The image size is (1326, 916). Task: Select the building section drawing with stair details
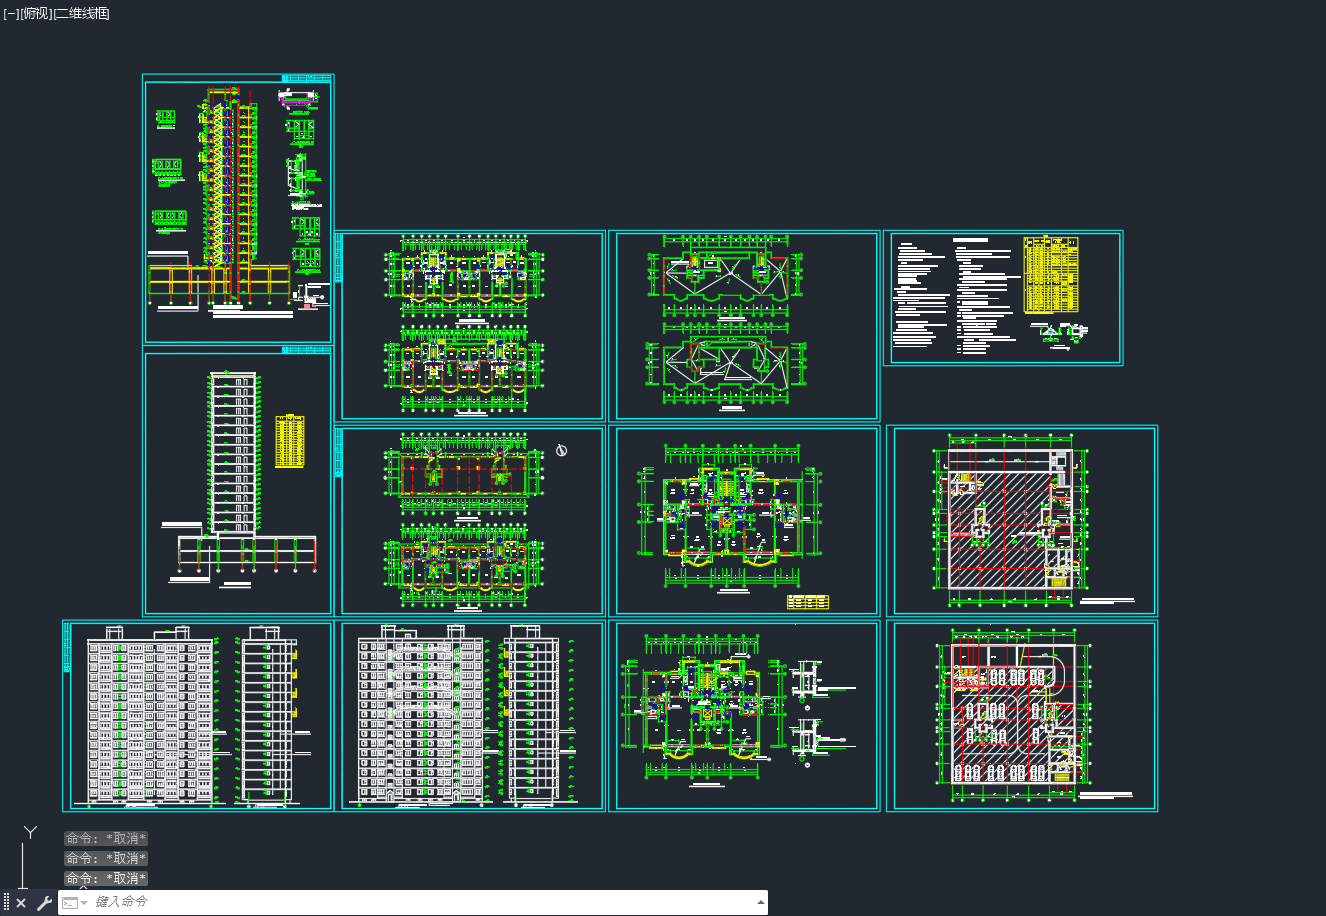point(238,210)
